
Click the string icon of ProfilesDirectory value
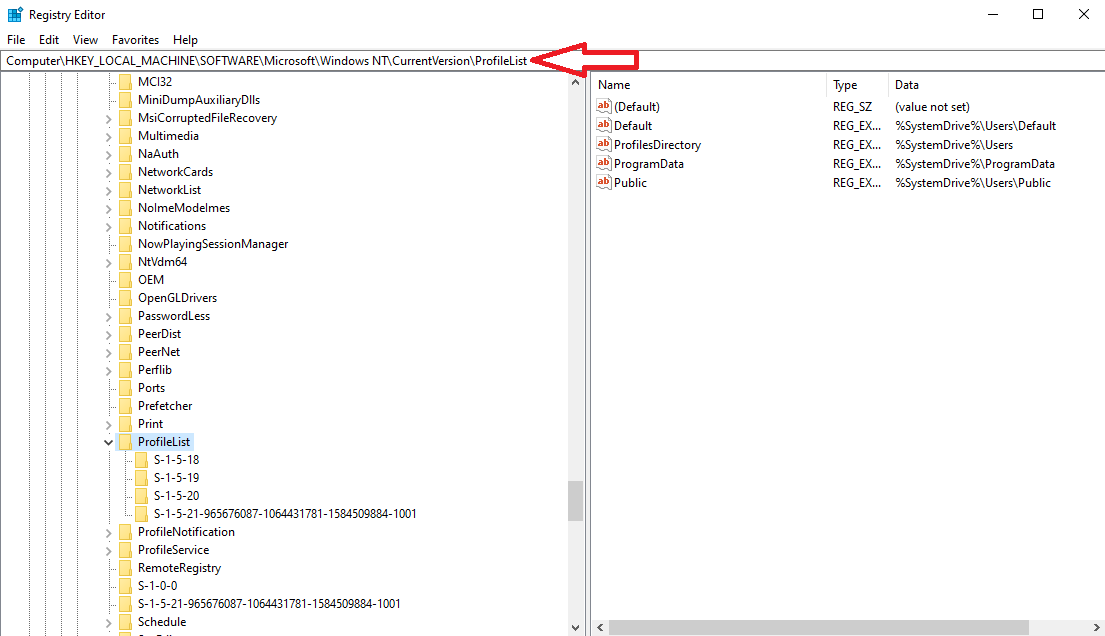[x=603, y=145]
